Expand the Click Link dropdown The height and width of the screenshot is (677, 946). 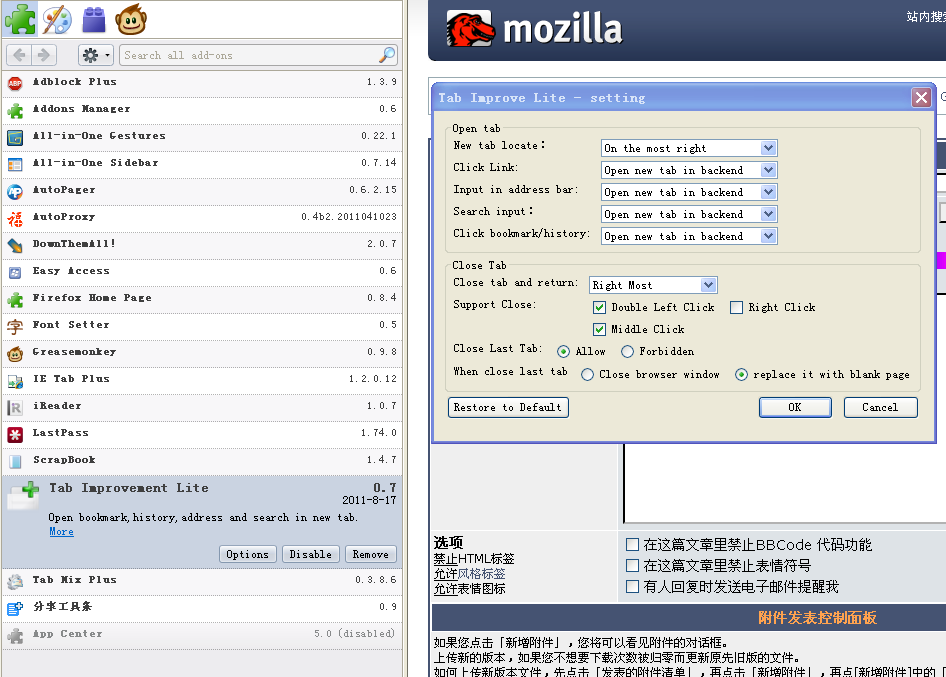(768, 170)
